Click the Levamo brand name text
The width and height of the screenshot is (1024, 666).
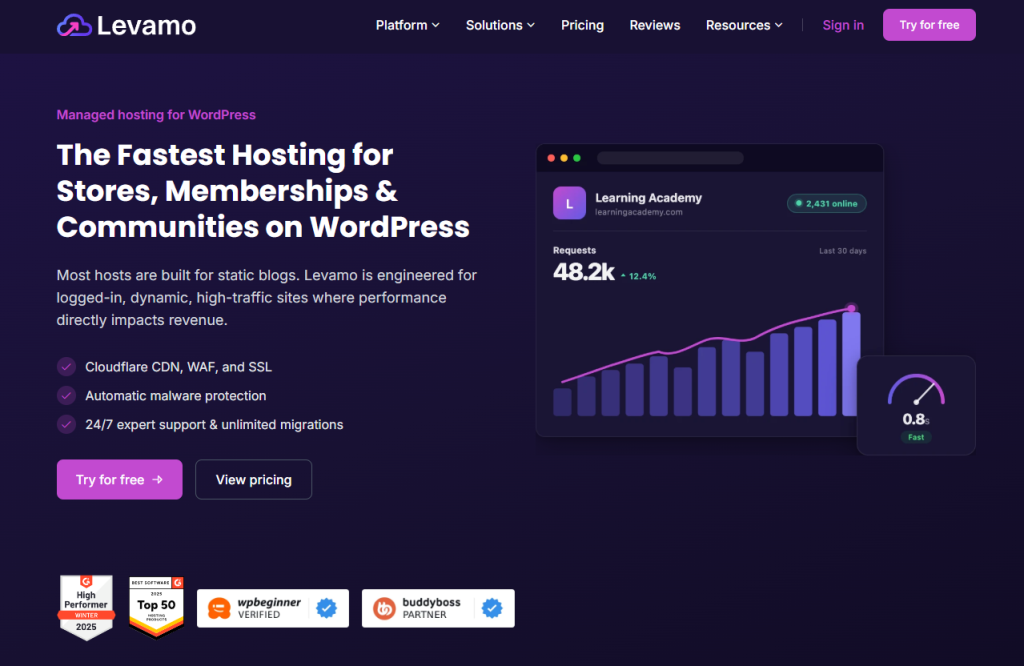(146, 26)
